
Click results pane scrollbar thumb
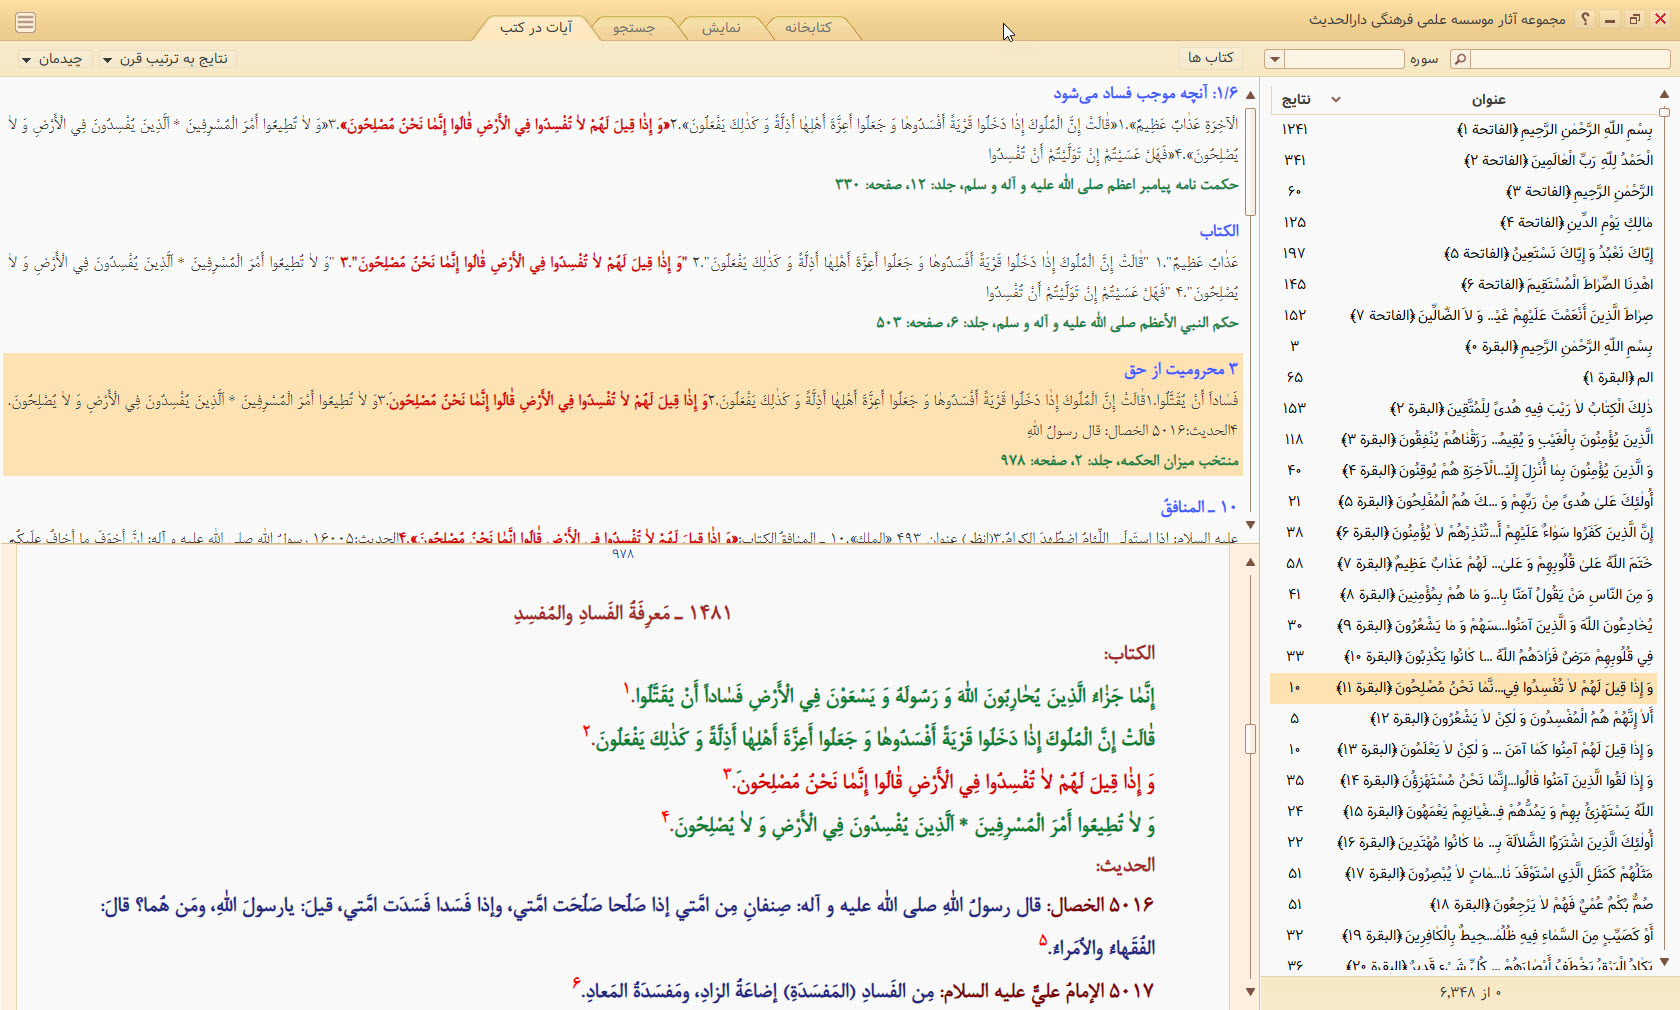[x=1250, y=160]
